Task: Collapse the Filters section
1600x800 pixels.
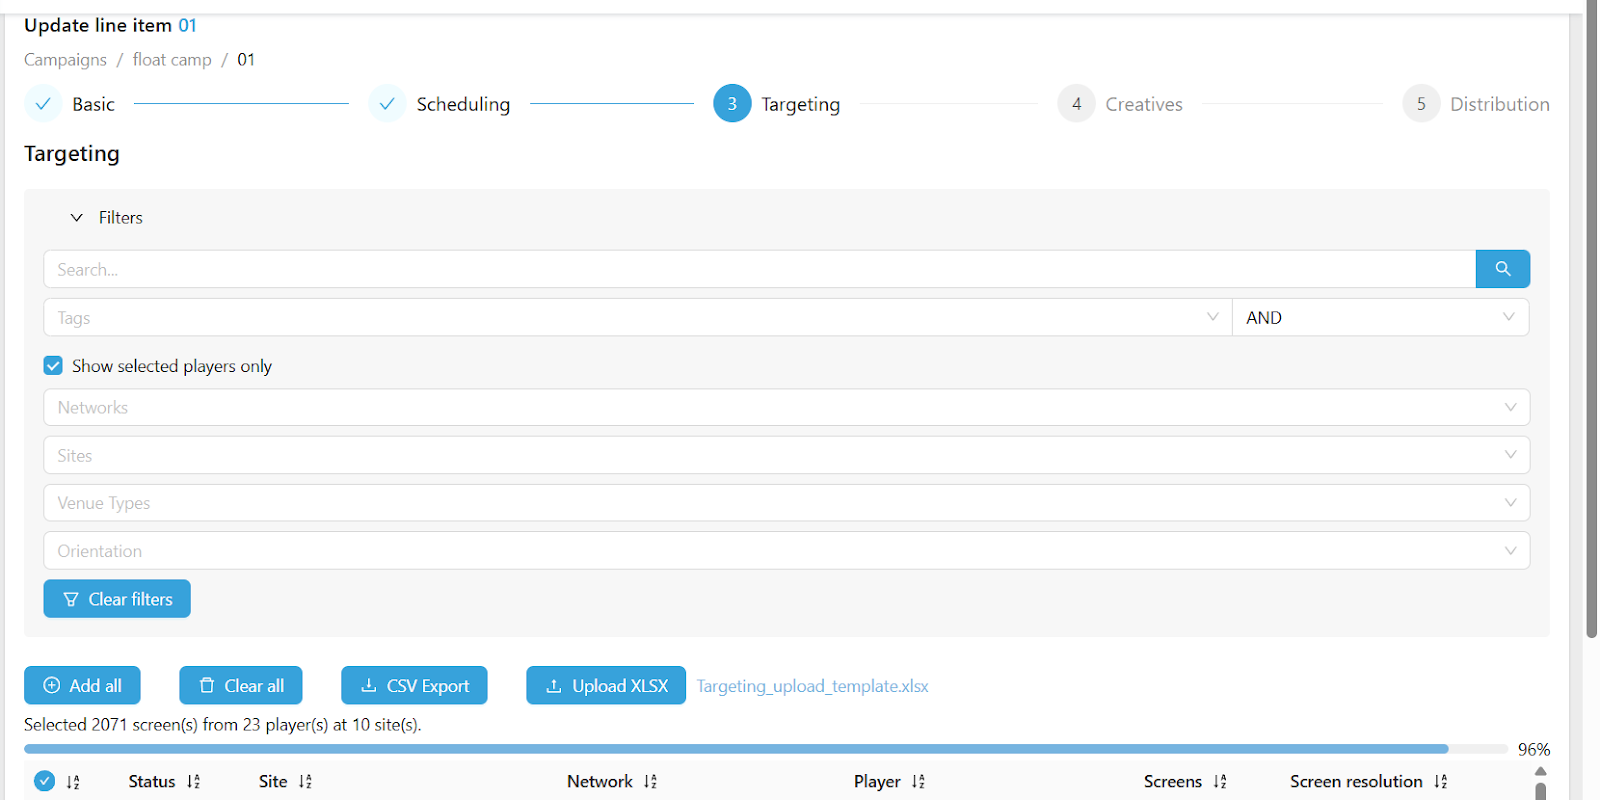Action: pos(77,218)
